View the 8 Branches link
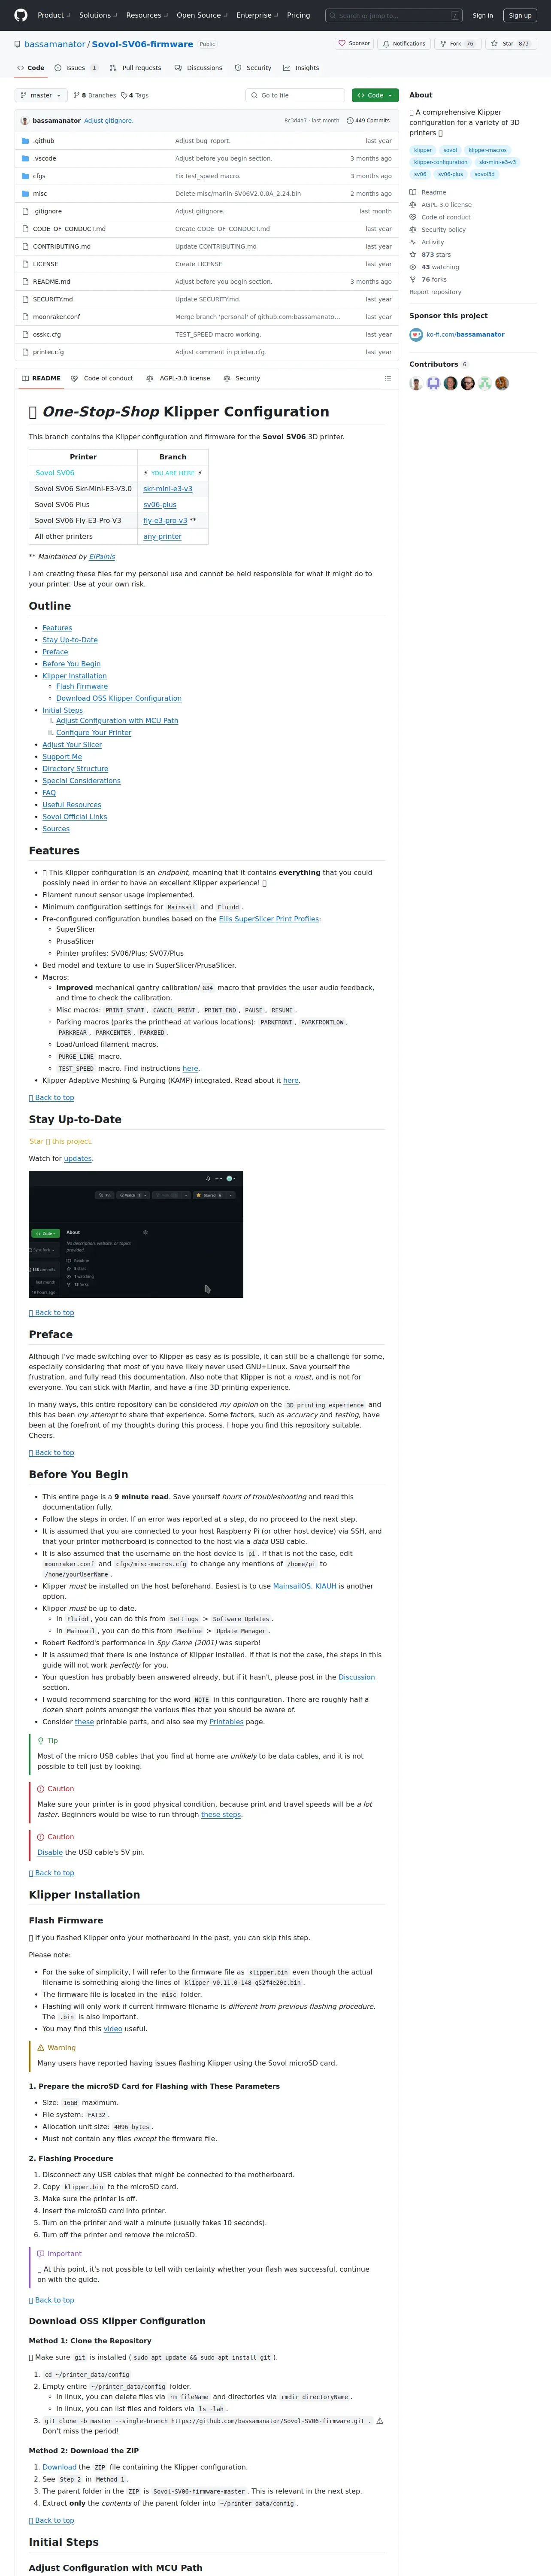Image resolution: width=551 pixels, height=2576 pixels. click(95, 95)
